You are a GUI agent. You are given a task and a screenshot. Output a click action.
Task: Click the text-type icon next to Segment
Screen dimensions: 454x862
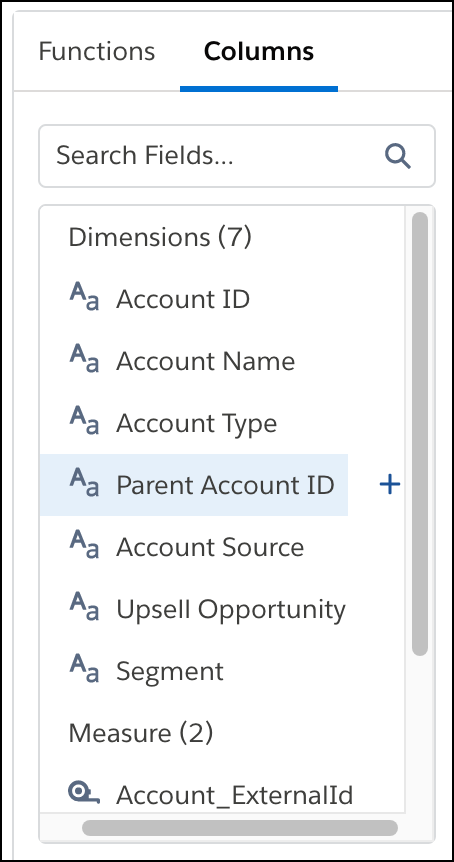click(x=84, y=670)
